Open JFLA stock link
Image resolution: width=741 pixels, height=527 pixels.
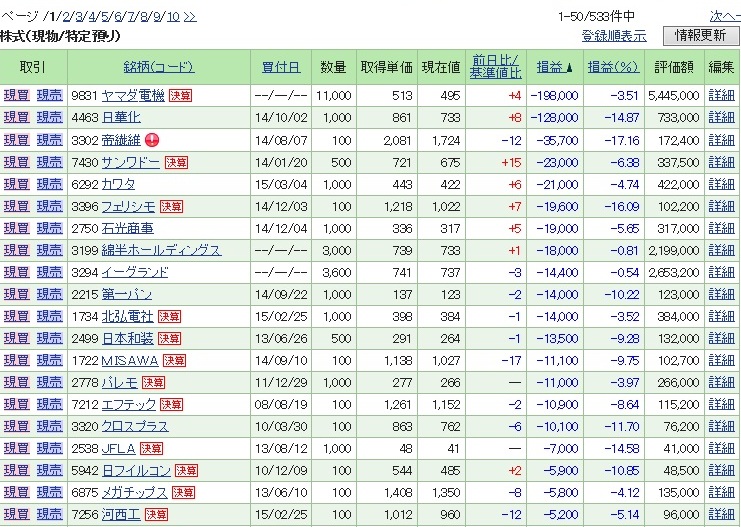(x=119, y=448)
